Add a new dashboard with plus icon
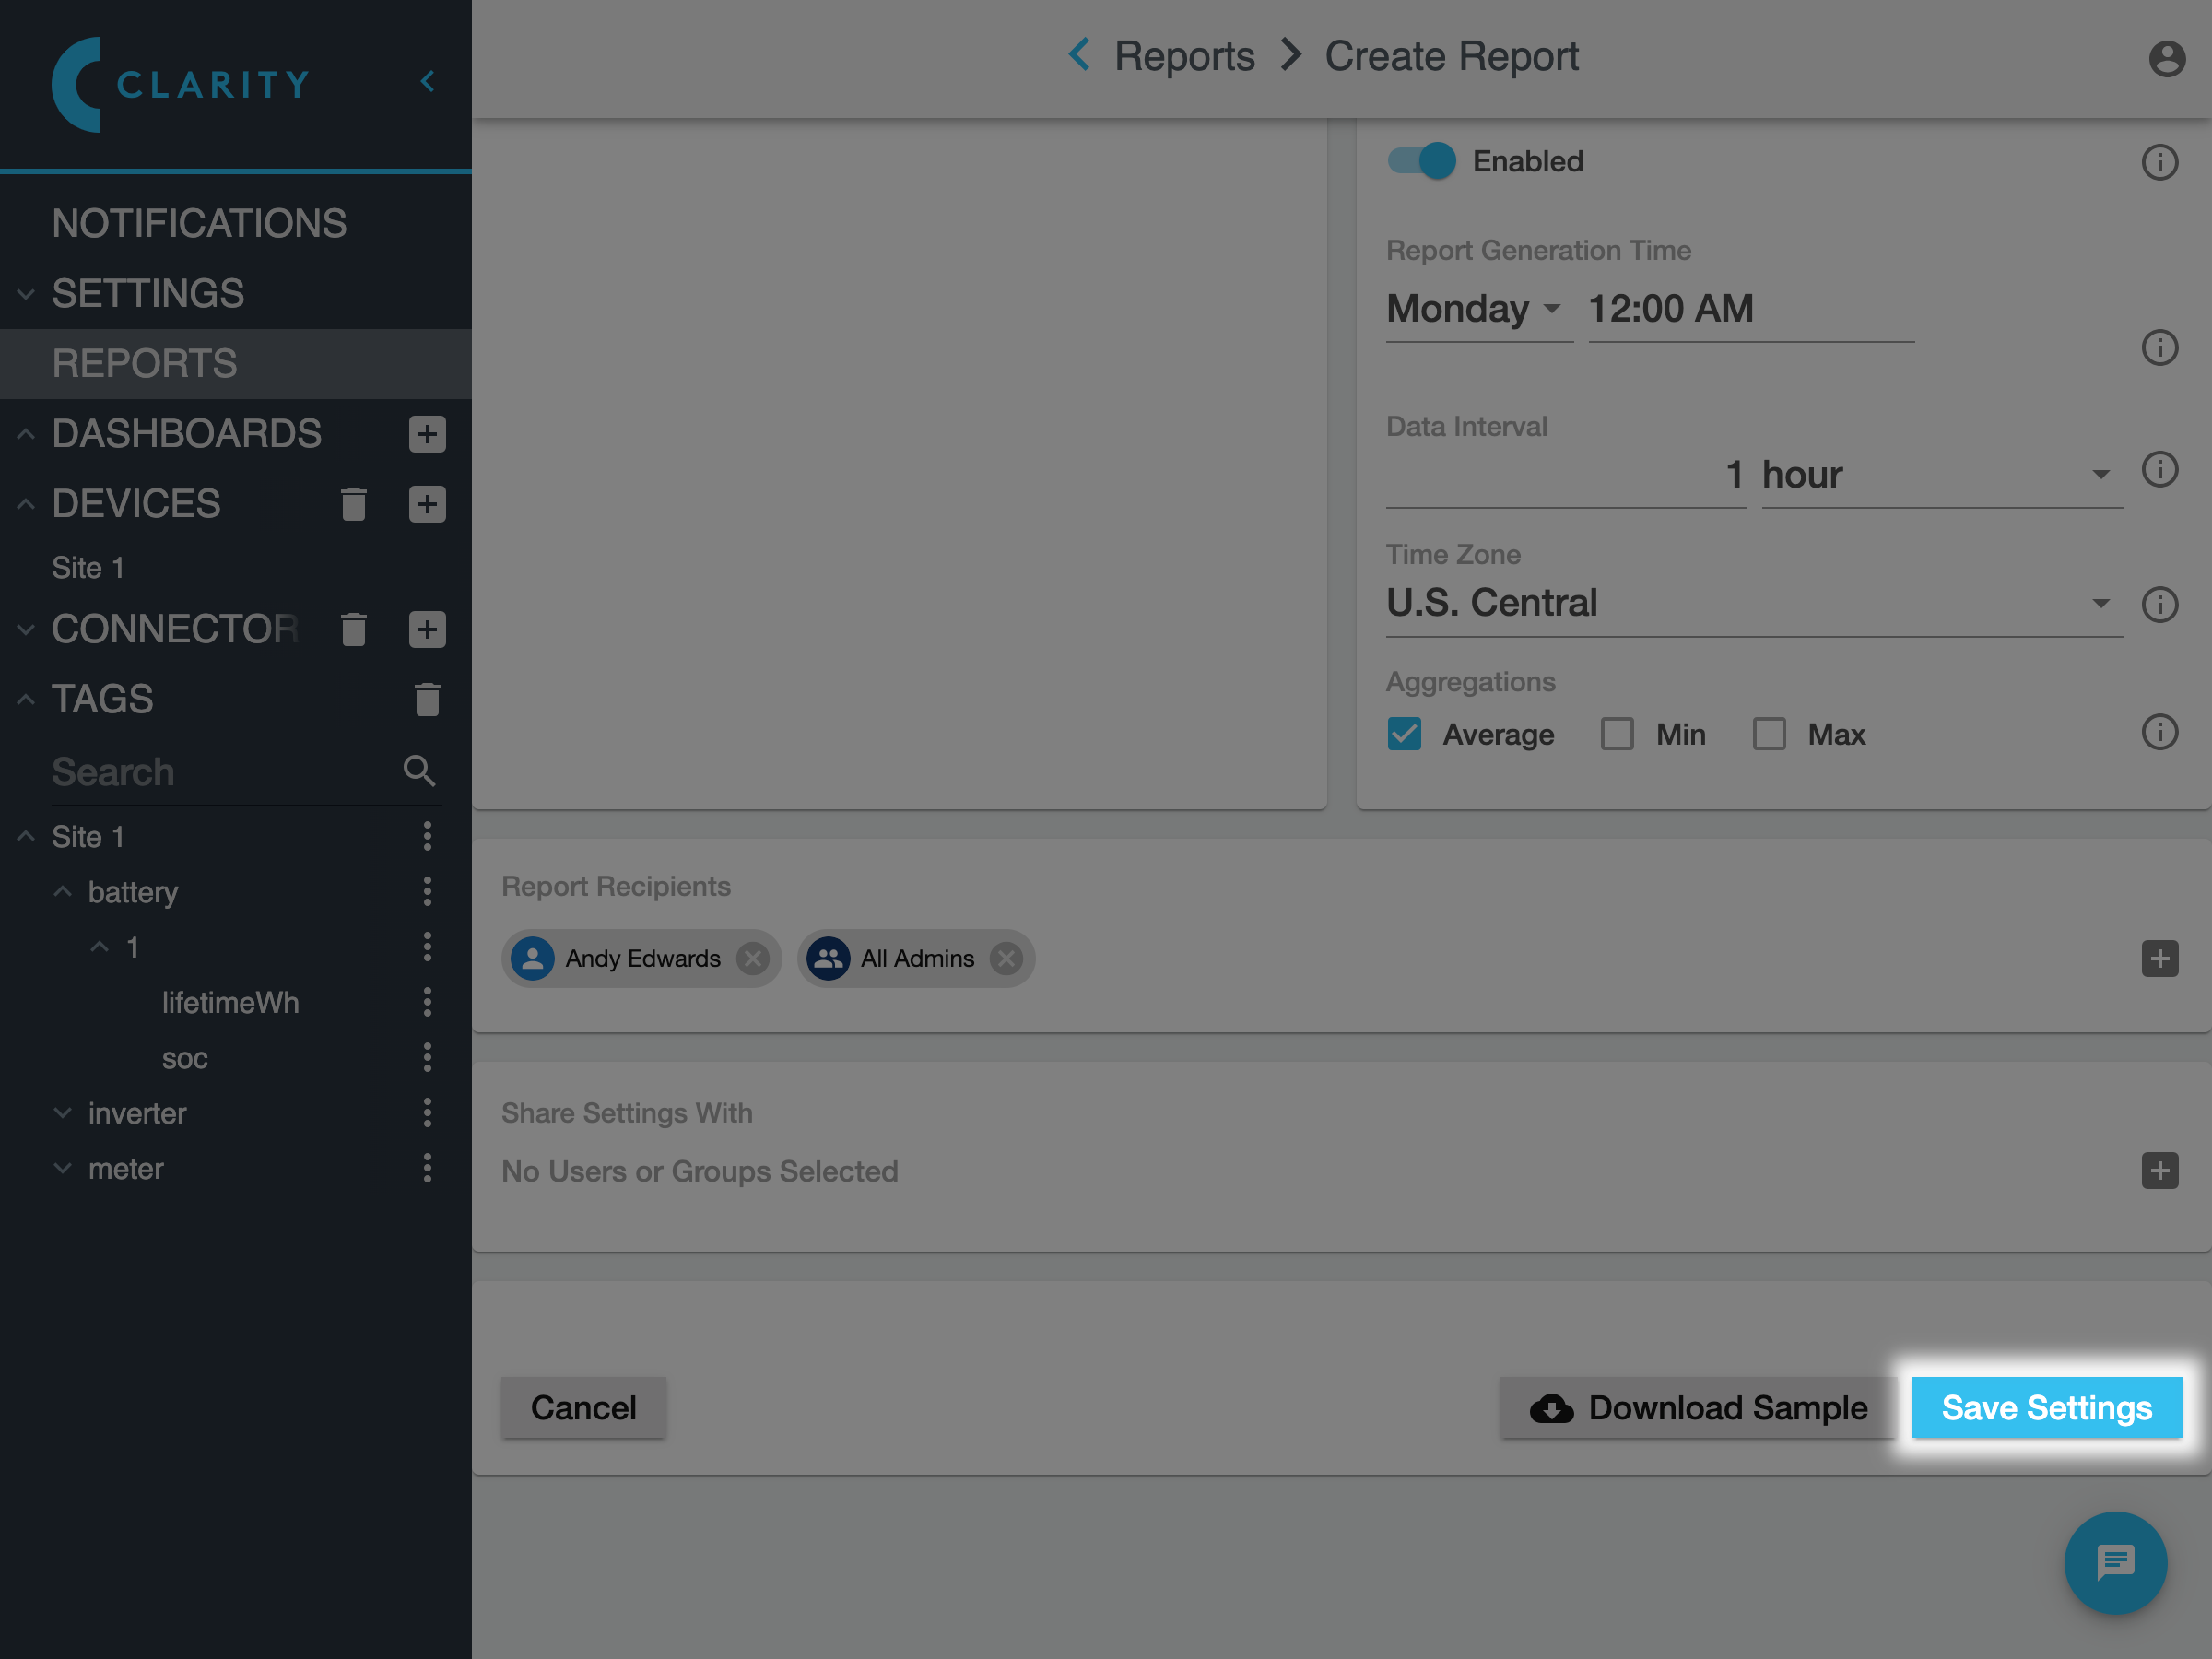The image size is (2212, 1659). 427,434
